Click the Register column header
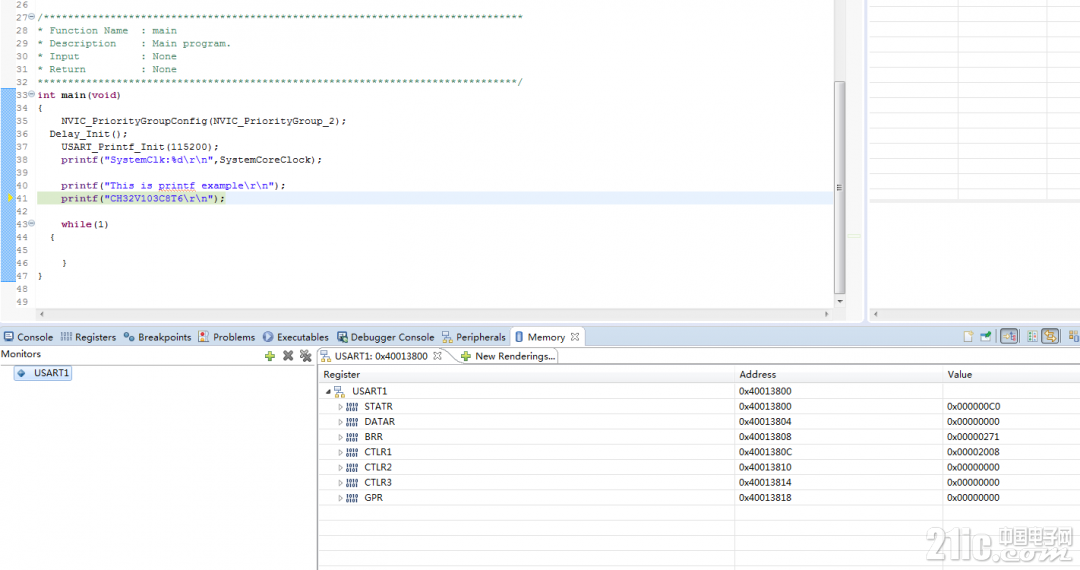The height and width of the screenshot is (570, 1080). (x=527, y=374)
